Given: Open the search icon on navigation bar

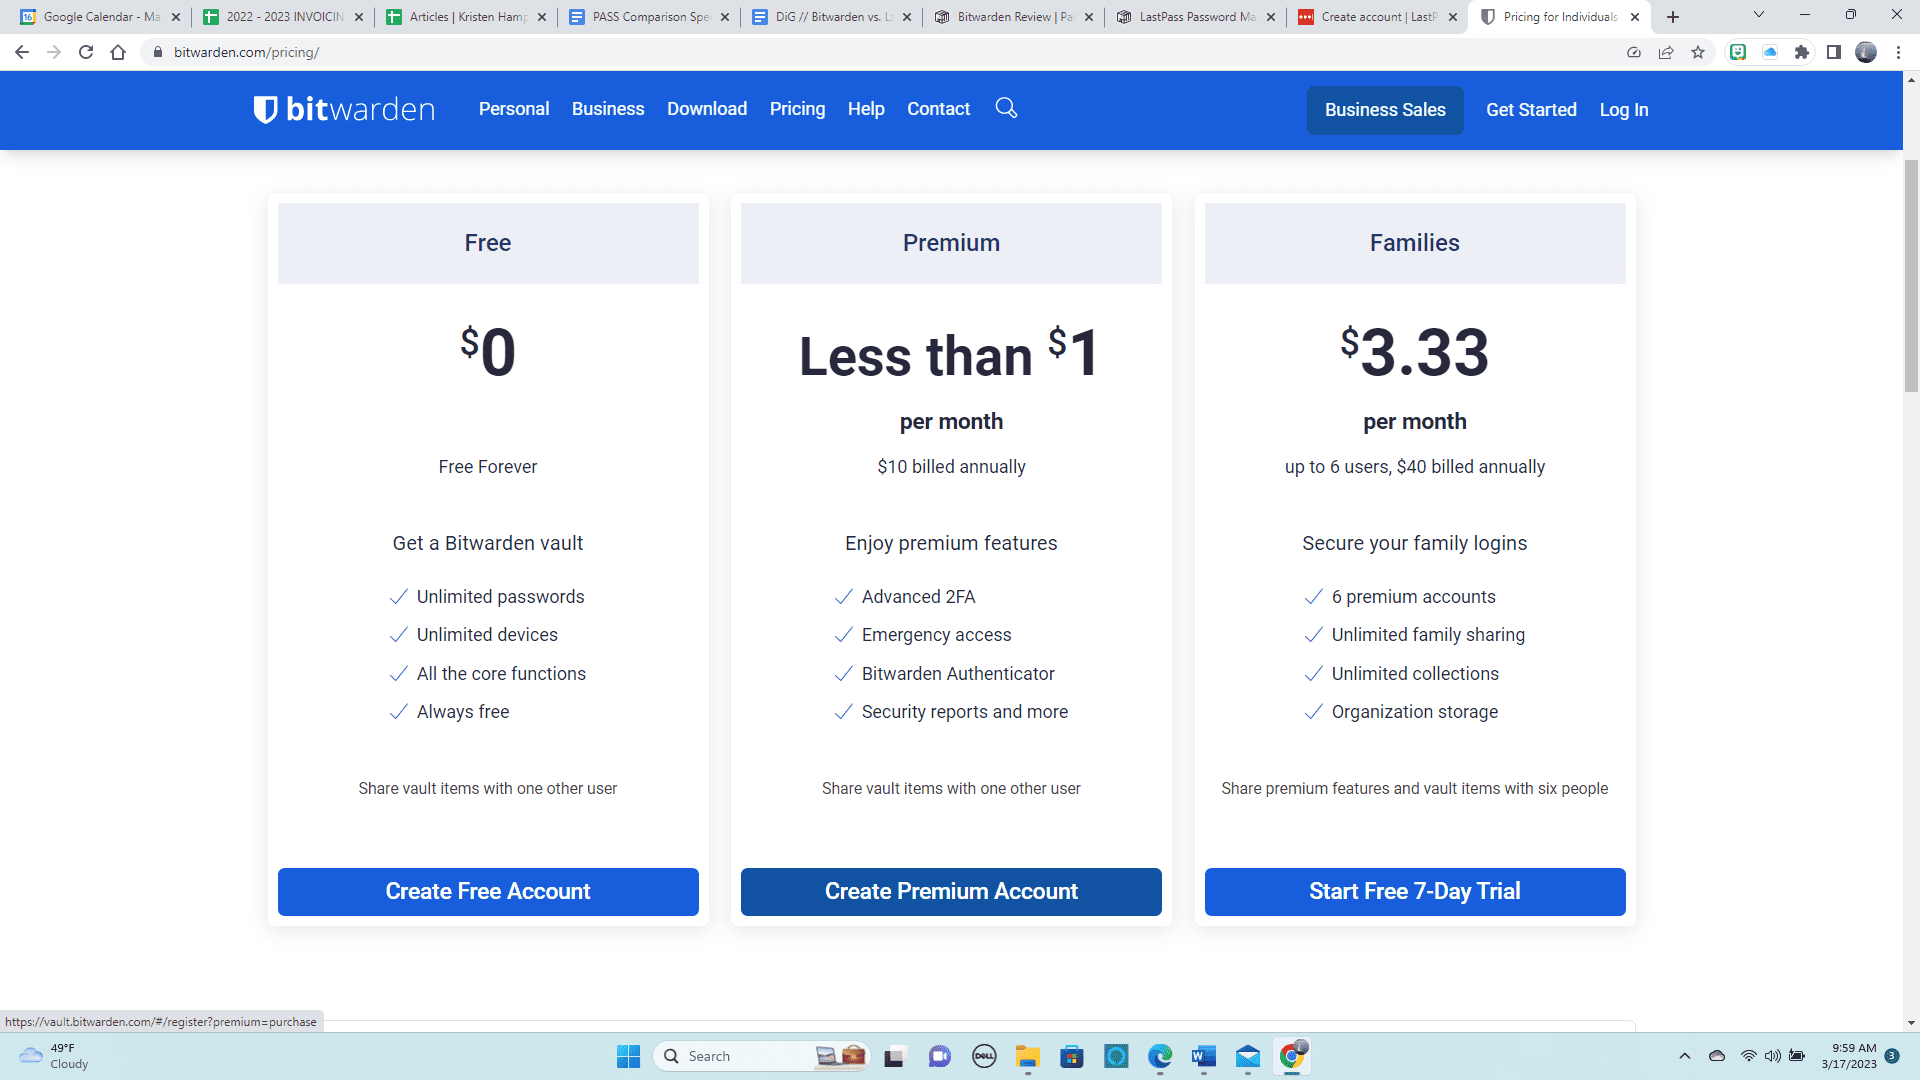Looking at the screenshot, I should pos(1007,108).
